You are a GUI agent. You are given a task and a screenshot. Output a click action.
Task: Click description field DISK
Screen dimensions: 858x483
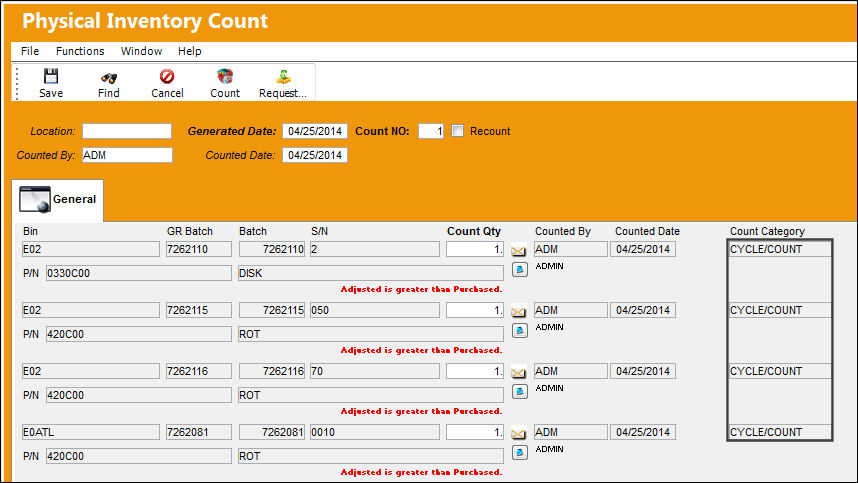(371, 273)
